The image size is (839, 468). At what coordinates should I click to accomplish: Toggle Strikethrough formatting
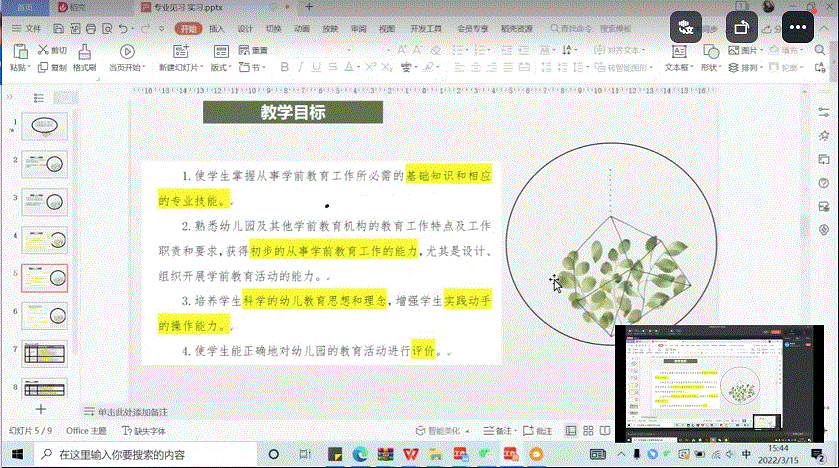tap(332, 67)
